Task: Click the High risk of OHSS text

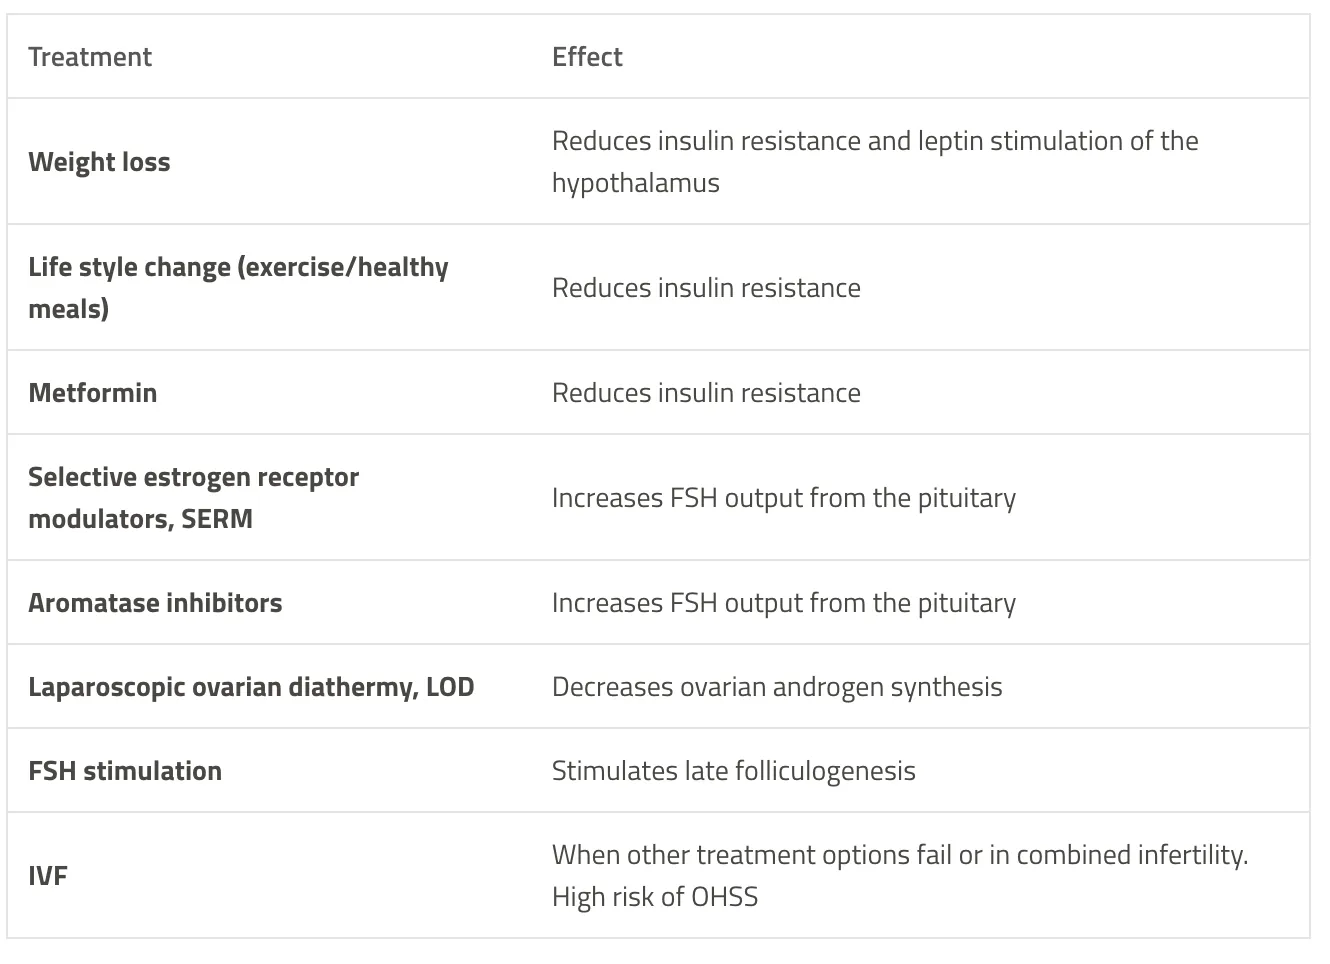Action: coord(655,897)
